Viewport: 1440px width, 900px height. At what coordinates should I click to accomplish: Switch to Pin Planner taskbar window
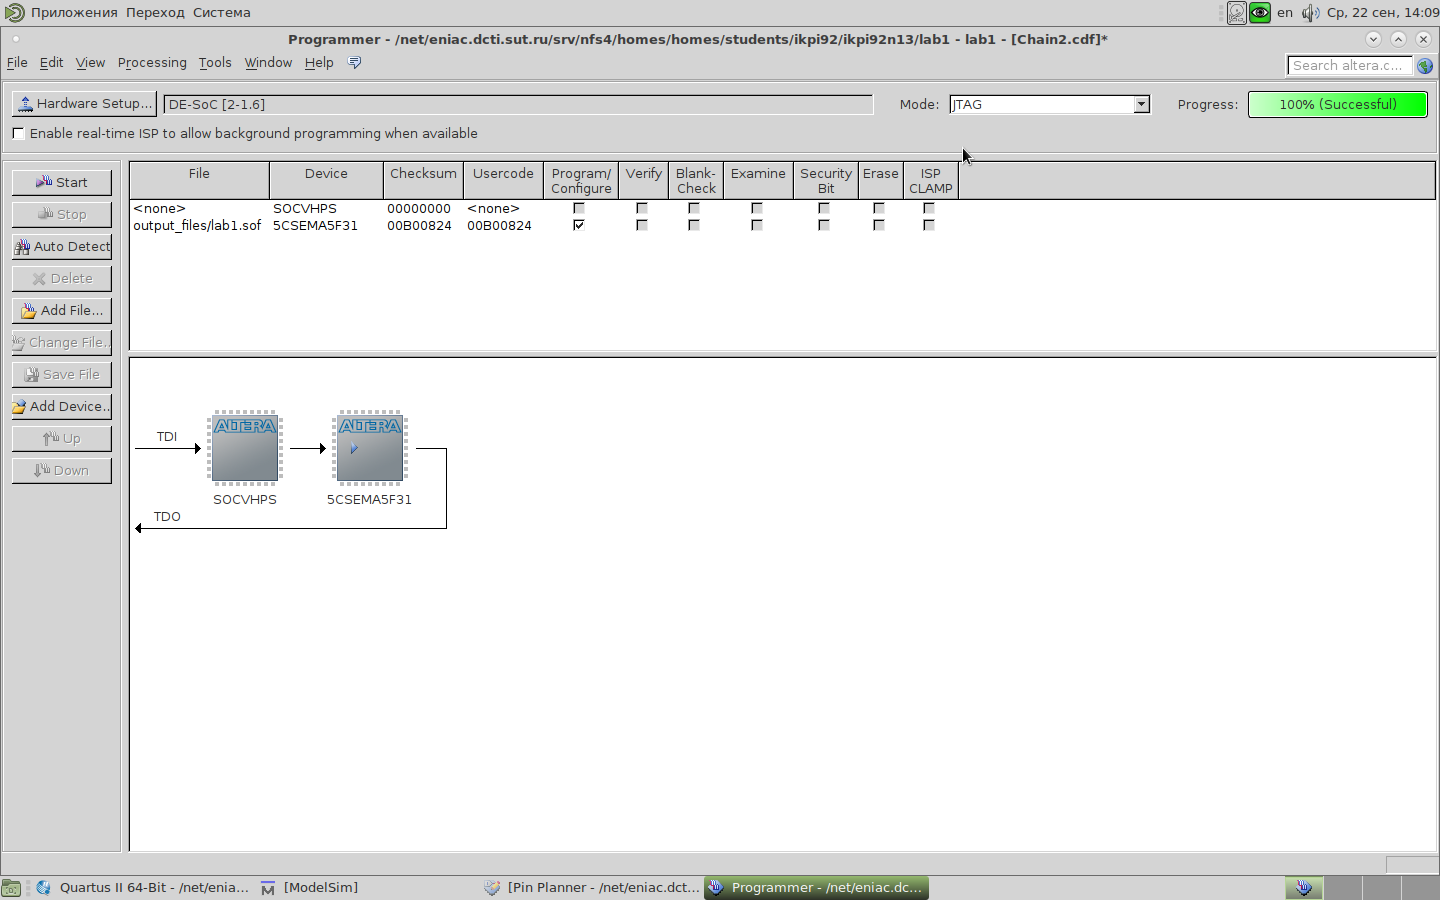click(591, 887)
